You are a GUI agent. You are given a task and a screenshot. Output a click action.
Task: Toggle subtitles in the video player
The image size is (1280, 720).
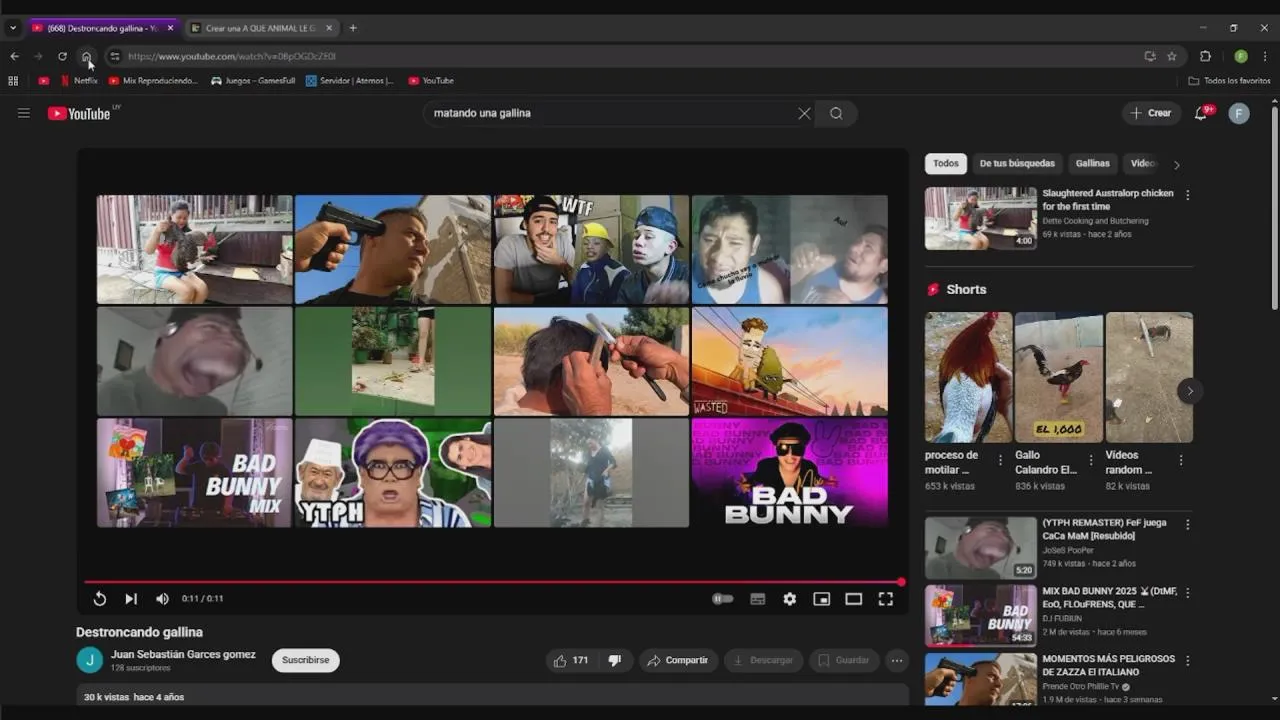(758, 599)
